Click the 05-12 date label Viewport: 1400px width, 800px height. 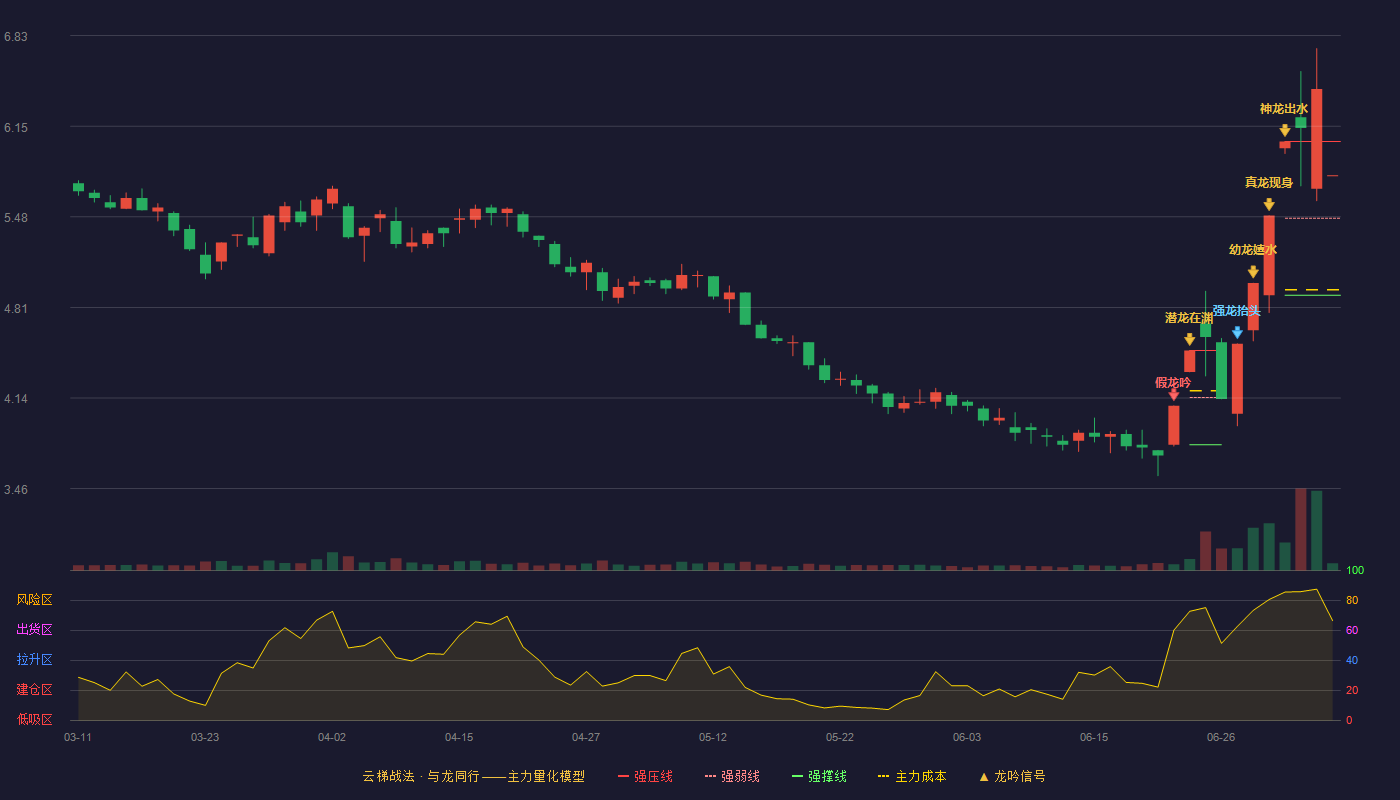point(713,737)
